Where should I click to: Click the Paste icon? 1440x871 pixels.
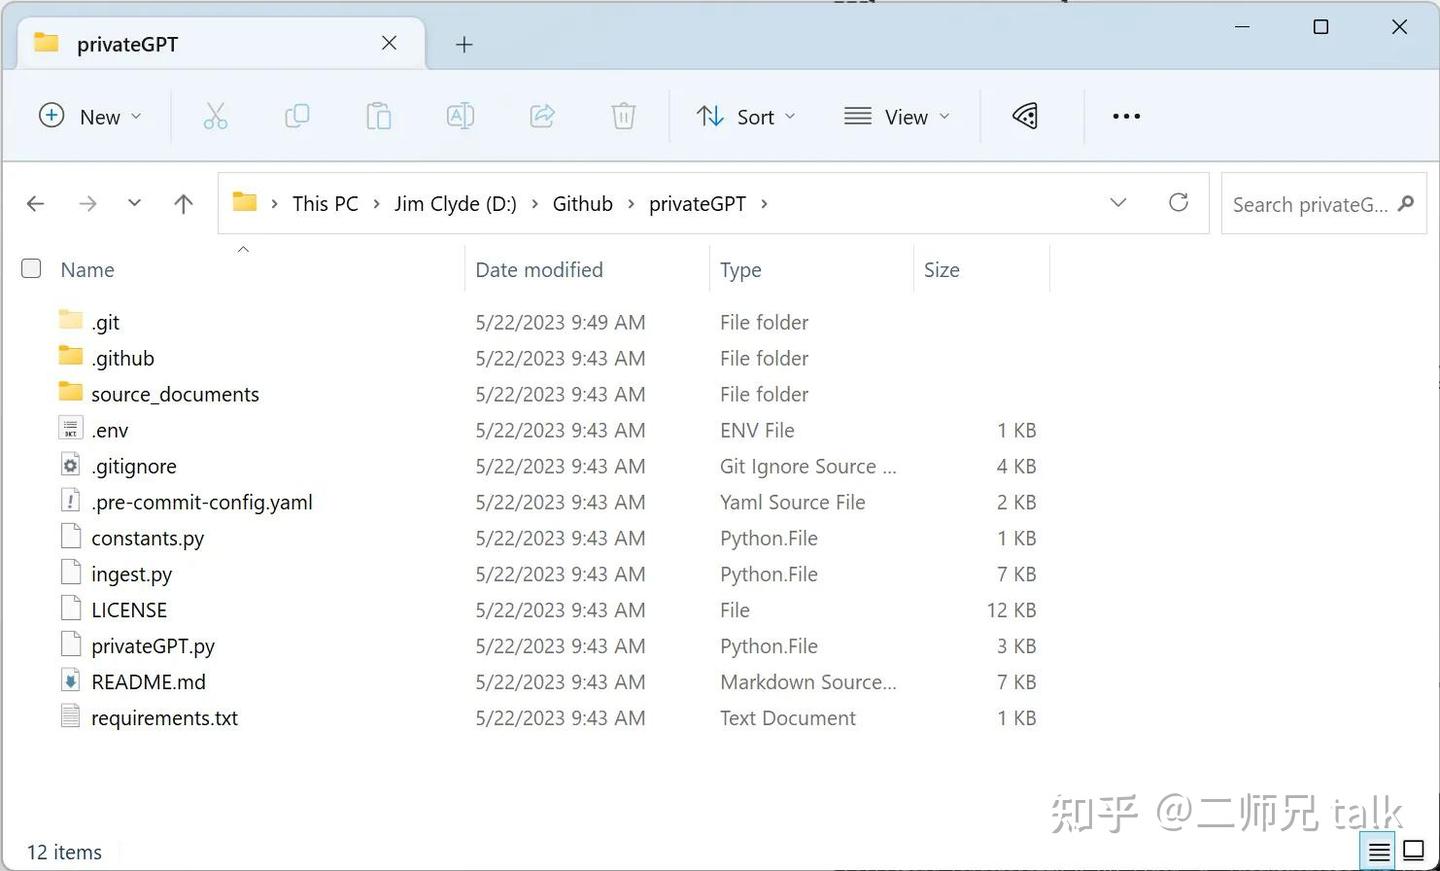click(x=379, y=116)
